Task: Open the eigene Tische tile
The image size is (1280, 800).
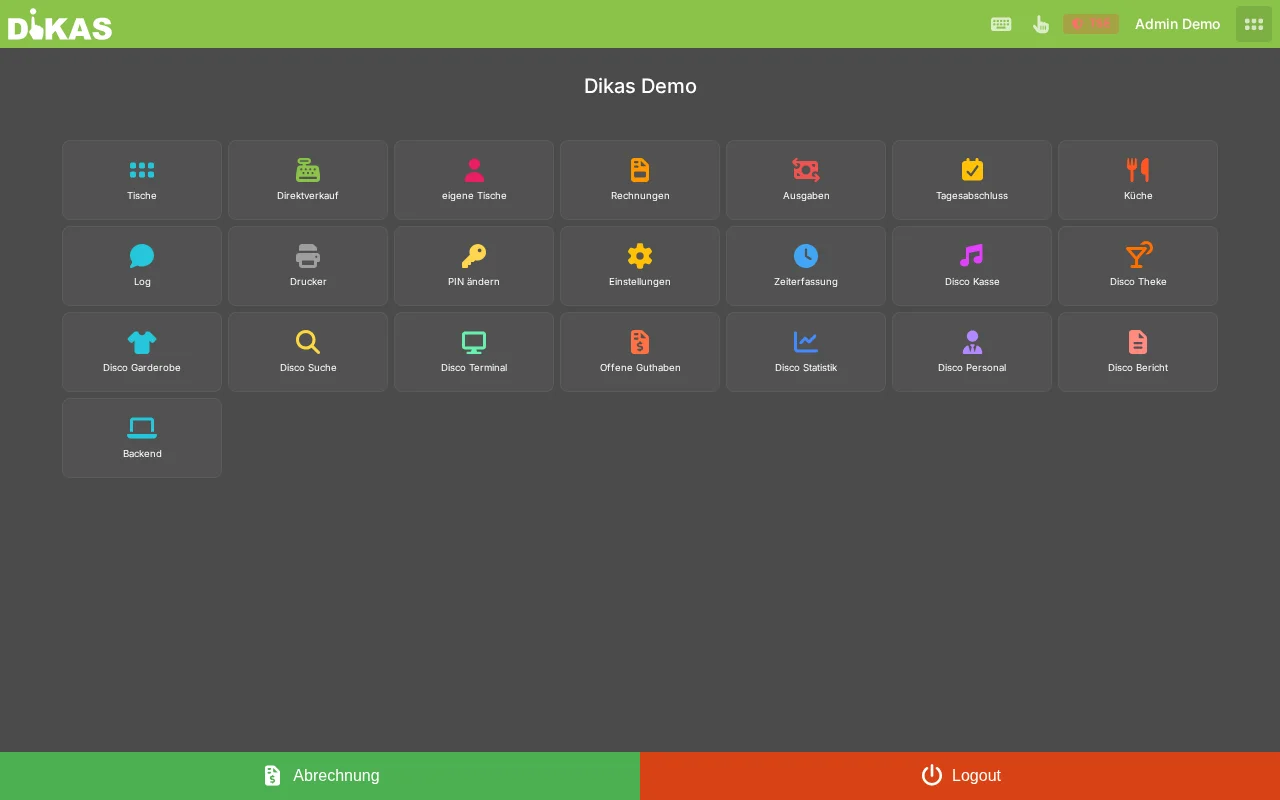Action: point(474,180)
